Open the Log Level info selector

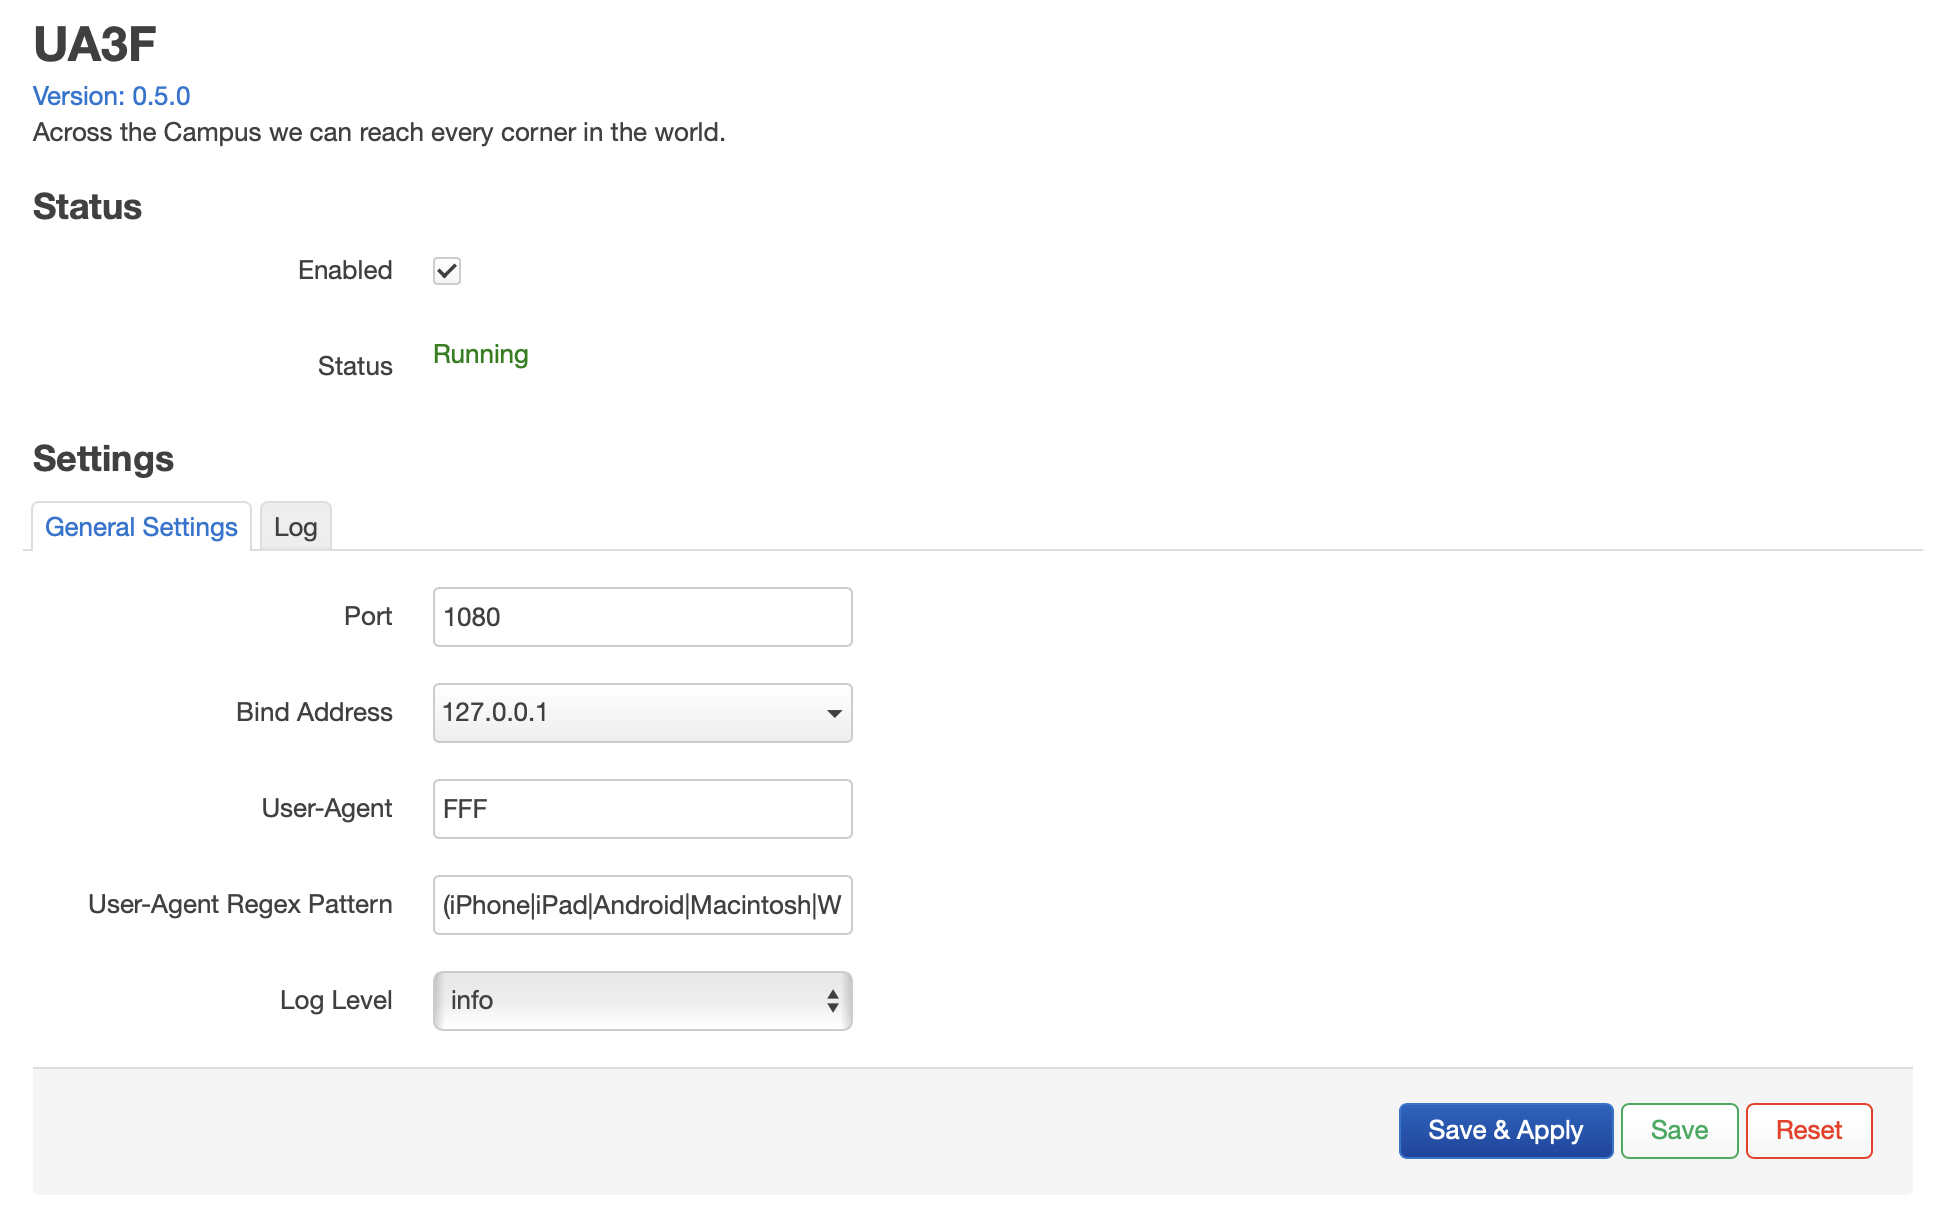[642, 1001]
